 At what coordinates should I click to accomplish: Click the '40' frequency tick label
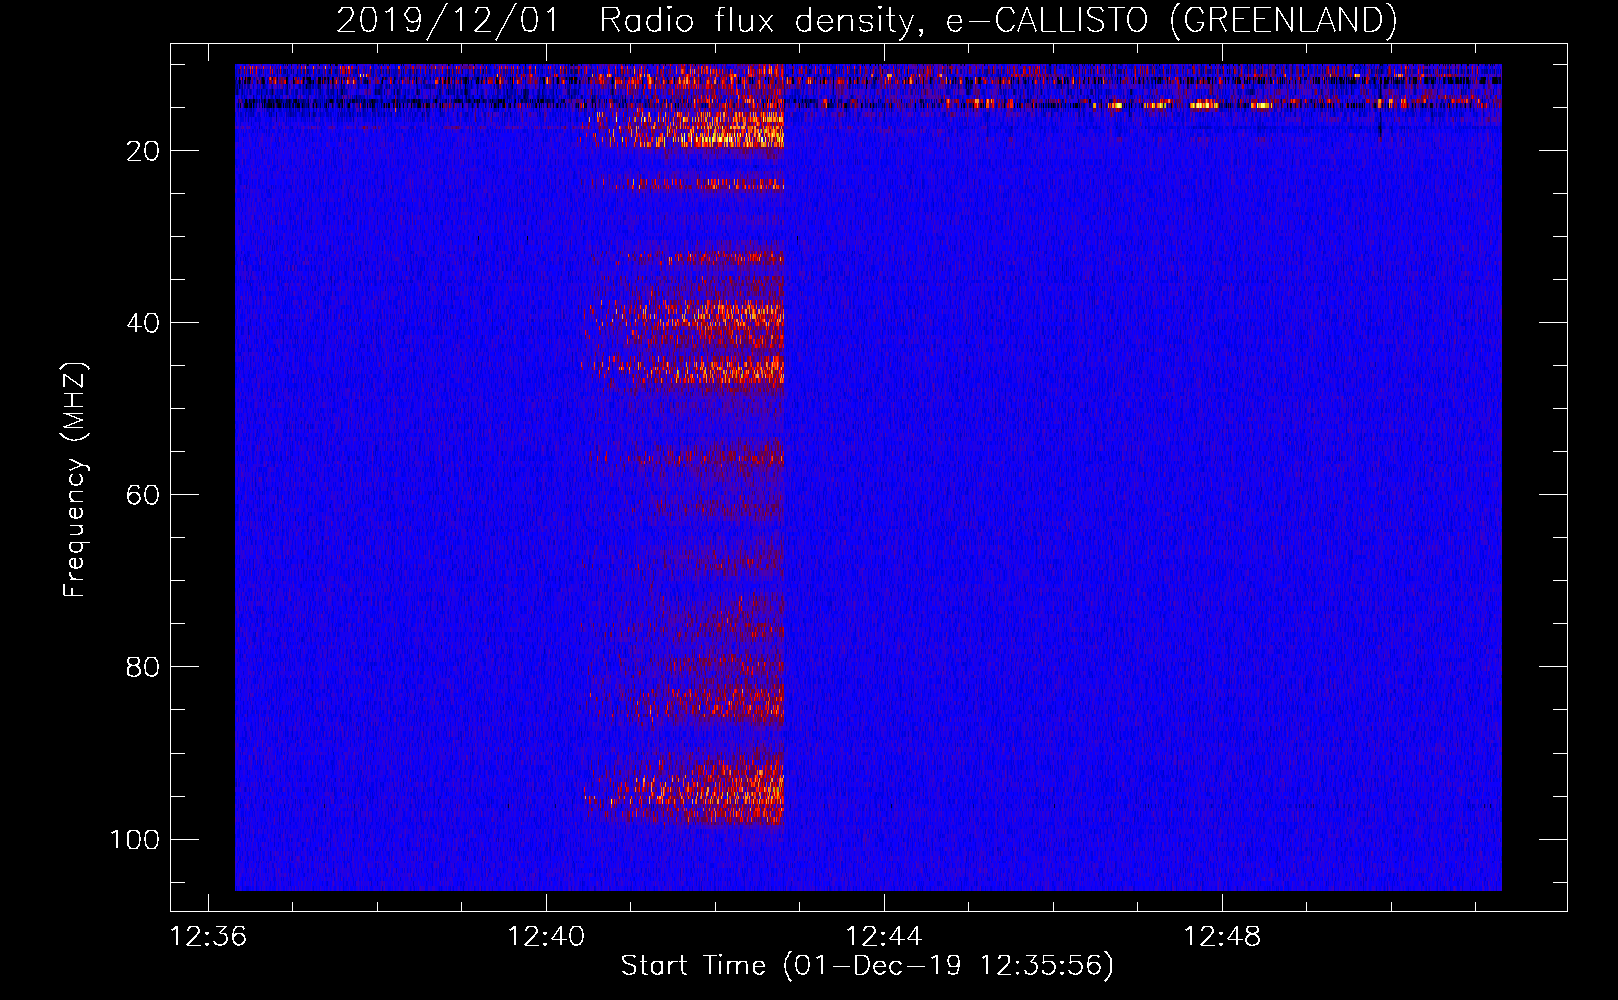coord(143,323)
